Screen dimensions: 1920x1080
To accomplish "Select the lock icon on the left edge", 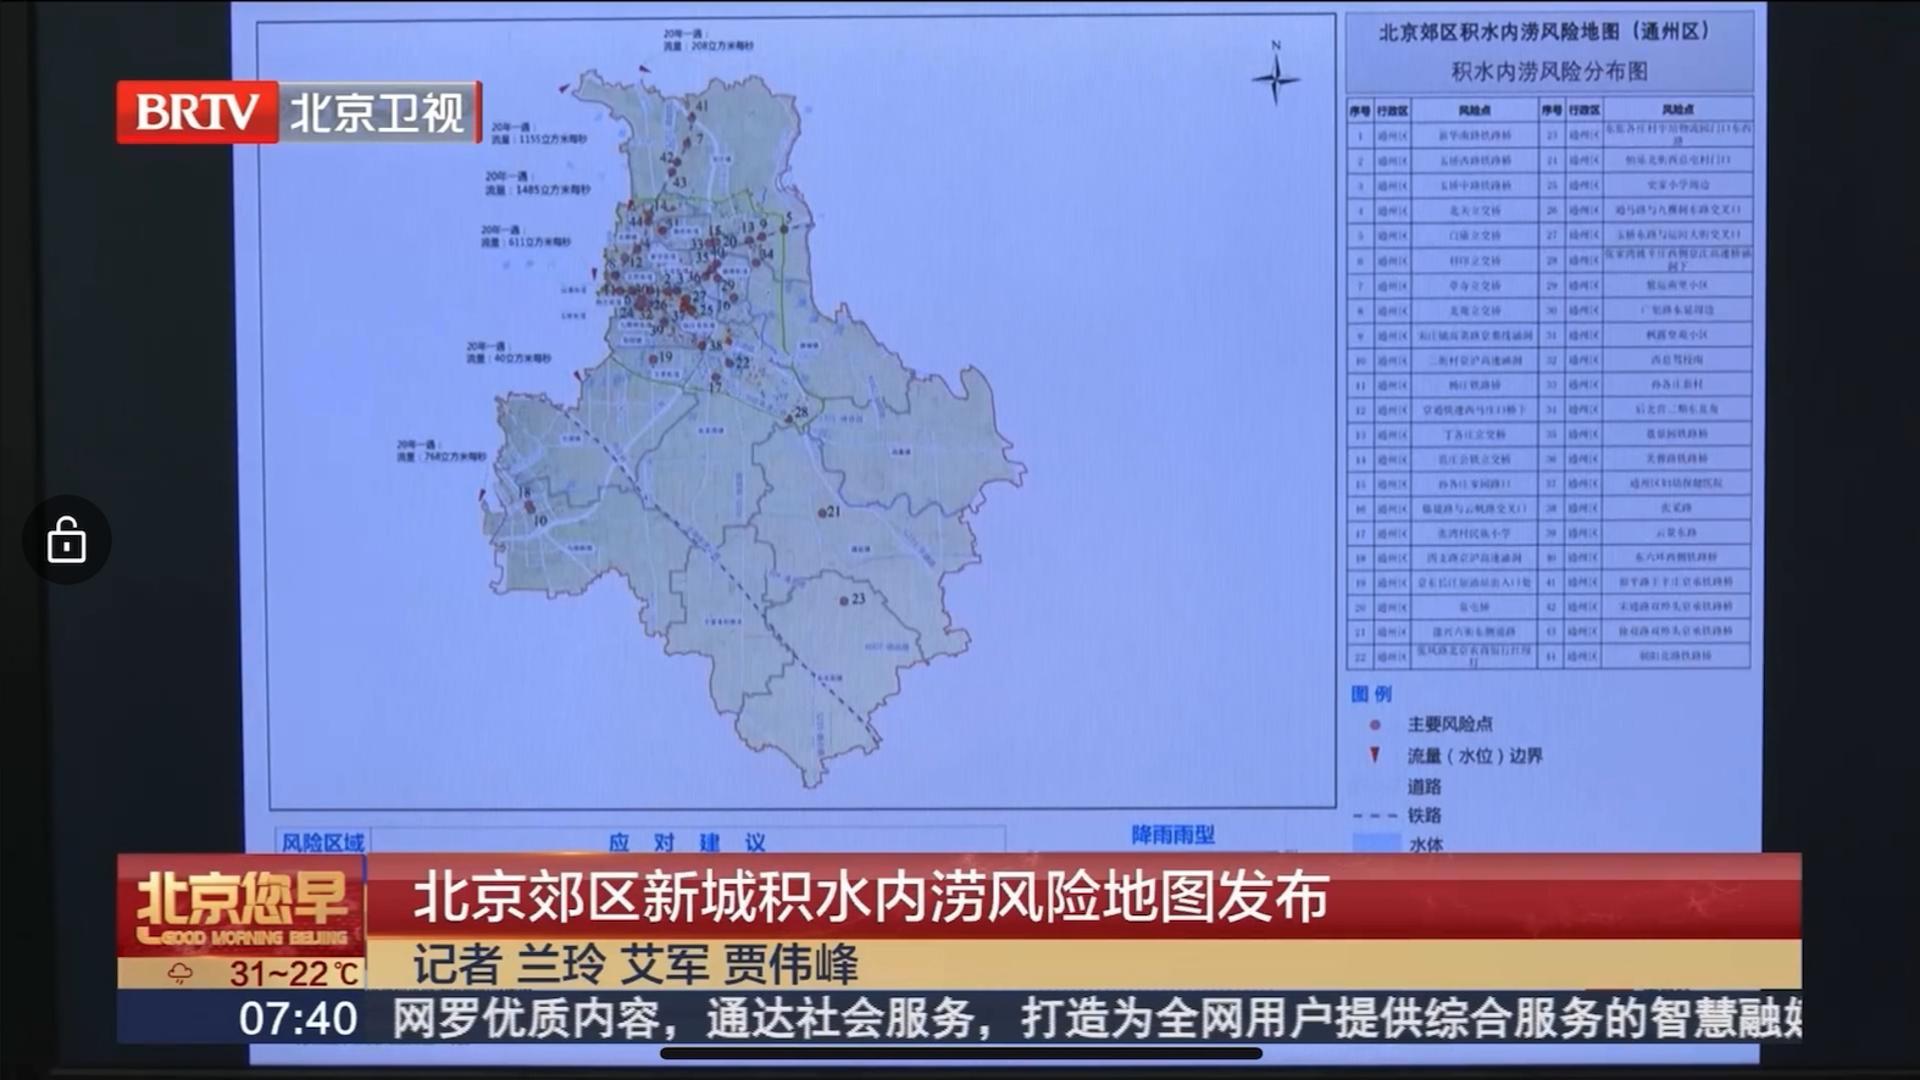I will pos(66,539).
